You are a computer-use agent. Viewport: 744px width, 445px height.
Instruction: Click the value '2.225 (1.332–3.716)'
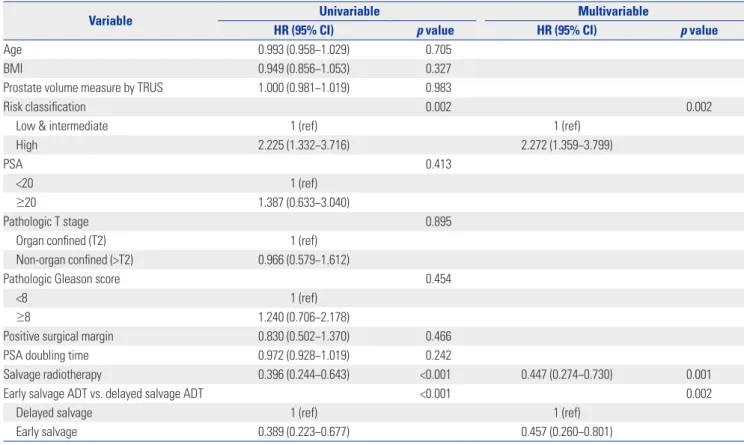304,145
